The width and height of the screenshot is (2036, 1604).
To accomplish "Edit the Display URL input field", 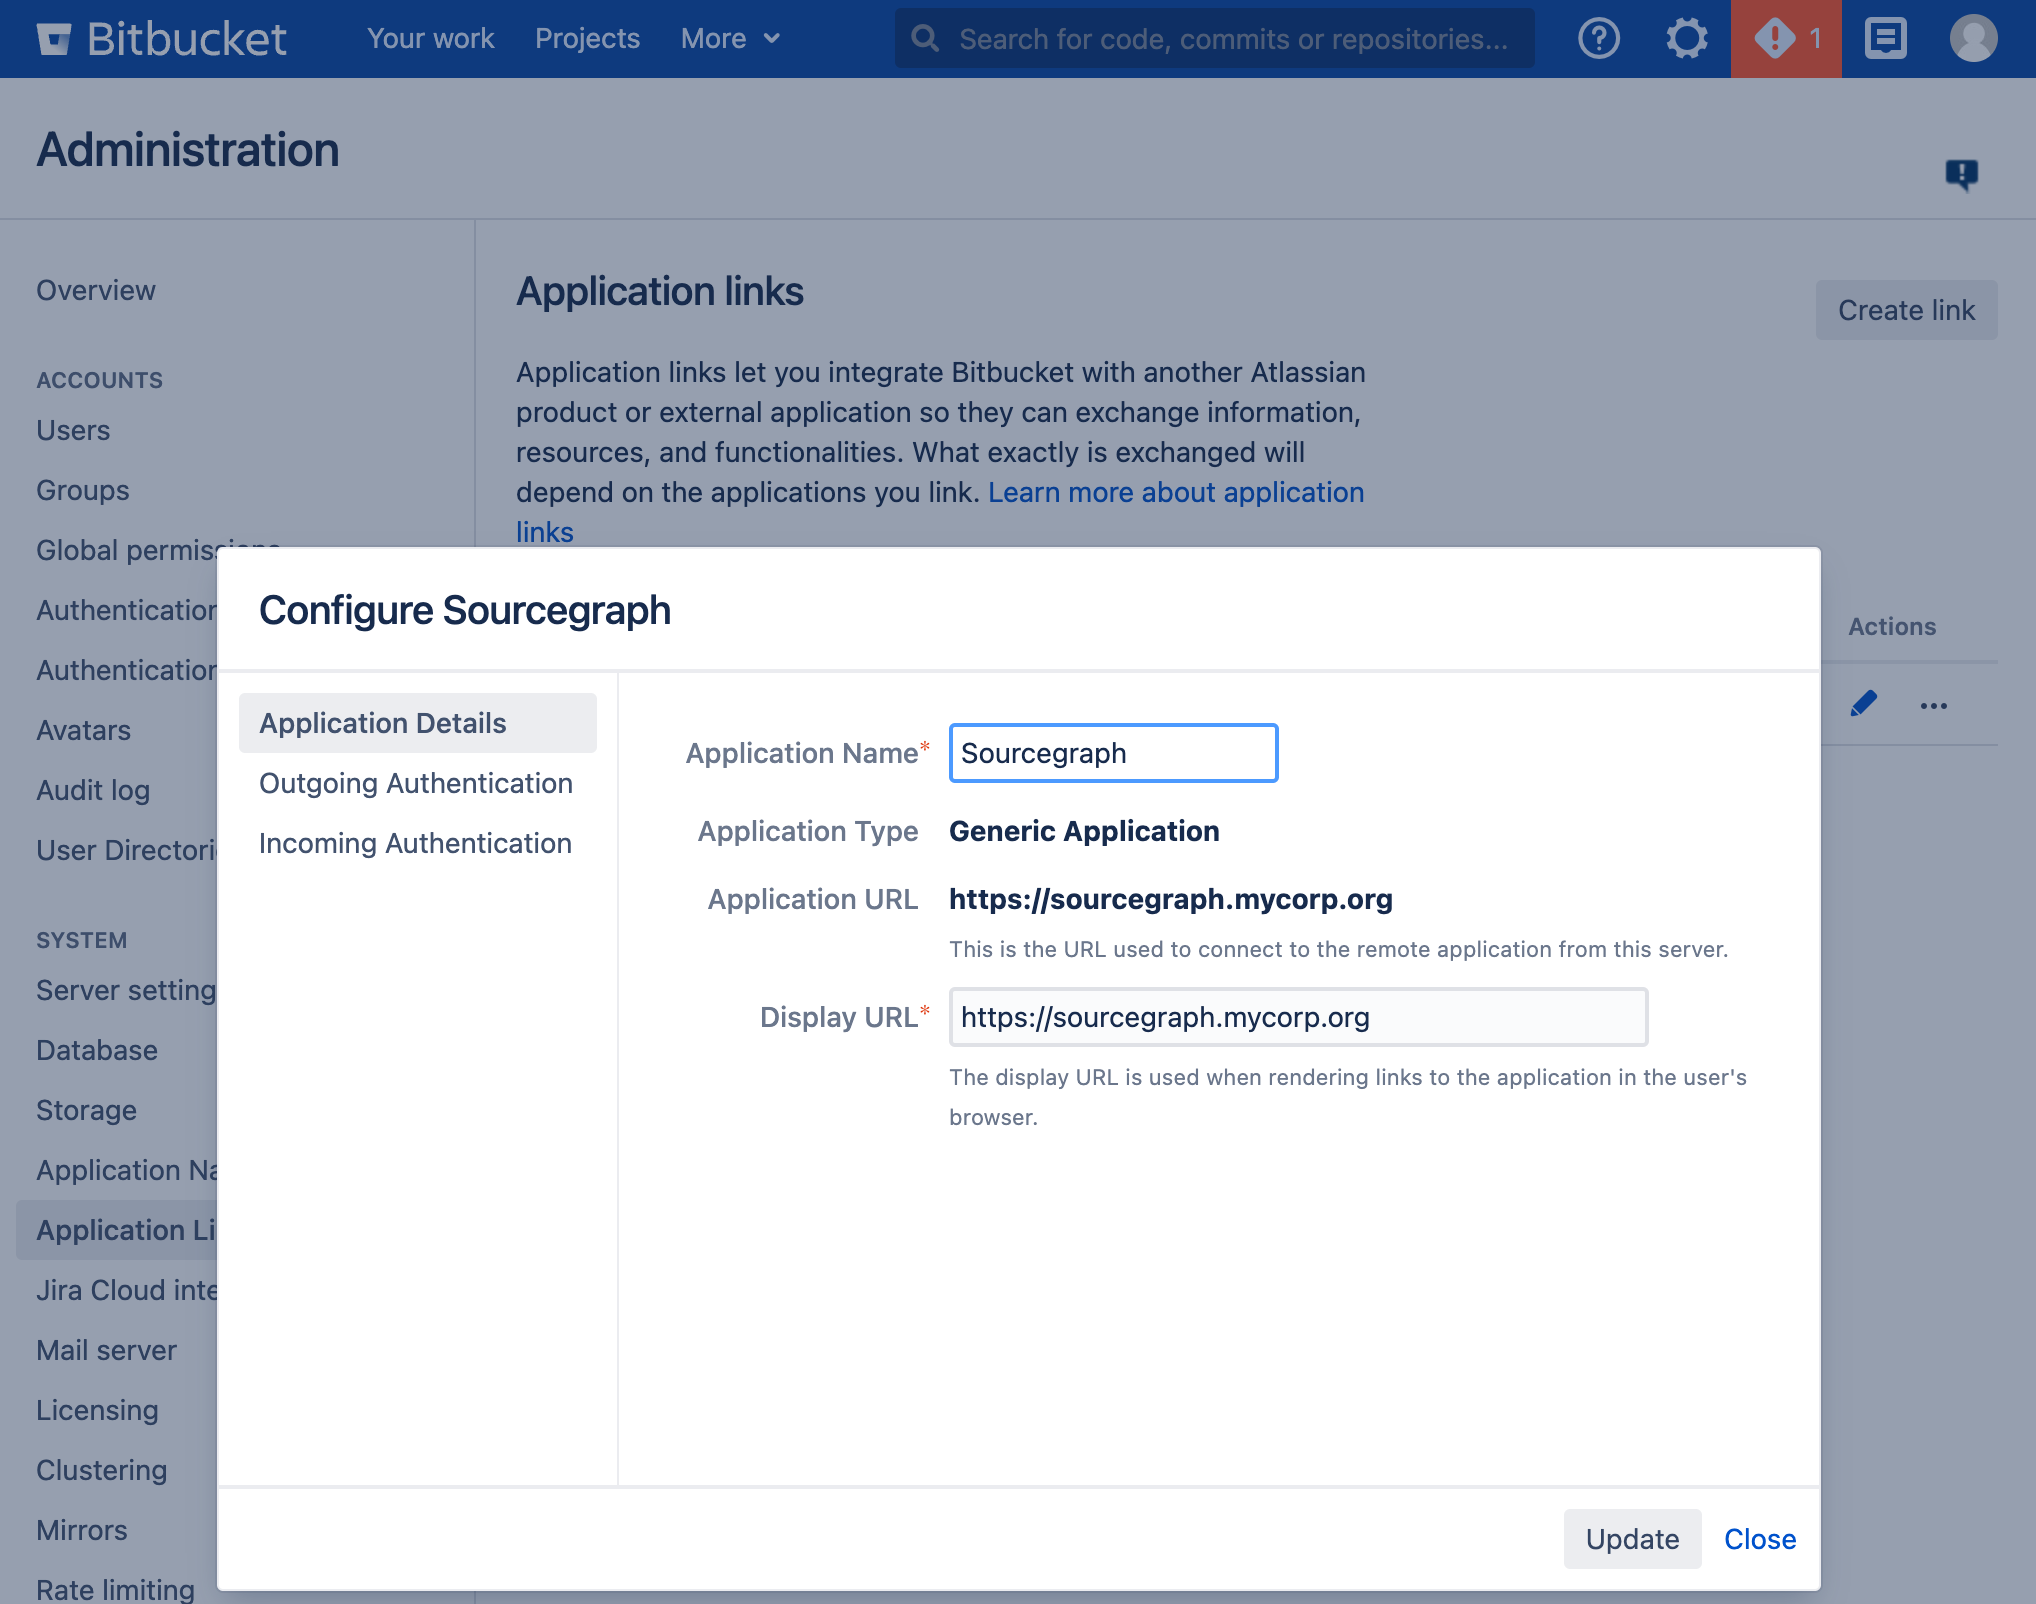I will pyautogui.click(x=1297, y=1014).
